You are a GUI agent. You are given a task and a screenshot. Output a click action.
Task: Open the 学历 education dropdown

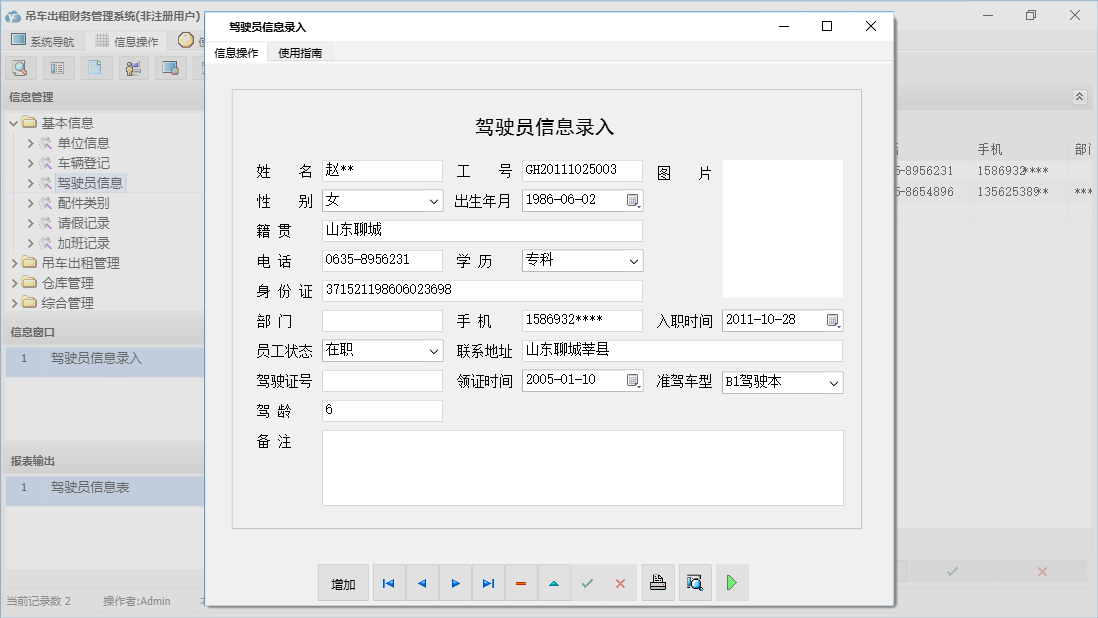click(x=635, y=260)
